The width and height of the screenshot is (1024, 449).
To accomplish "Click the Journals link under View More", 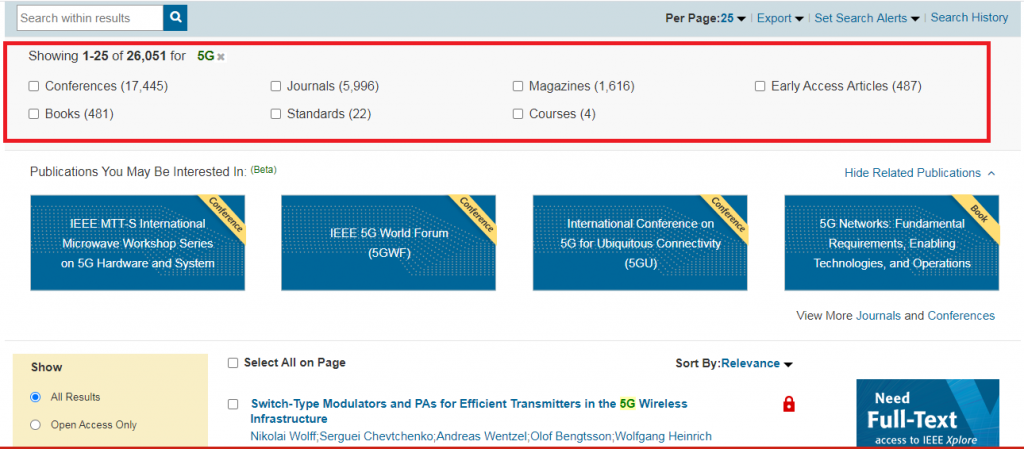I will point(878,316).
